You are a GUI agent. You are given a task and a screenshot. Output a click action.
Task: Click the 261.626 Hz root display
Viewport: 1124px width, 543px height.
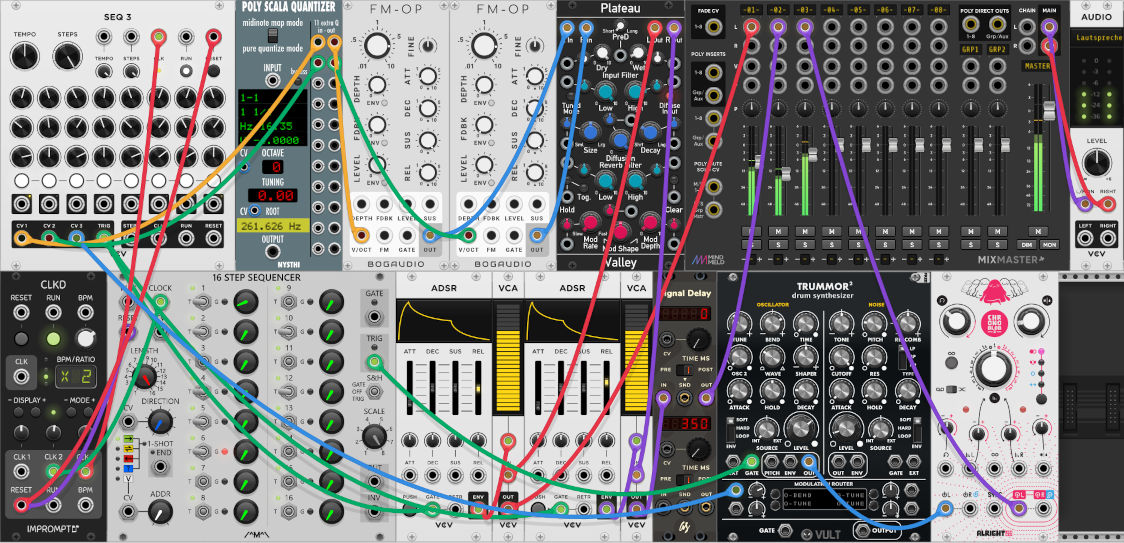tap(272, 226)
